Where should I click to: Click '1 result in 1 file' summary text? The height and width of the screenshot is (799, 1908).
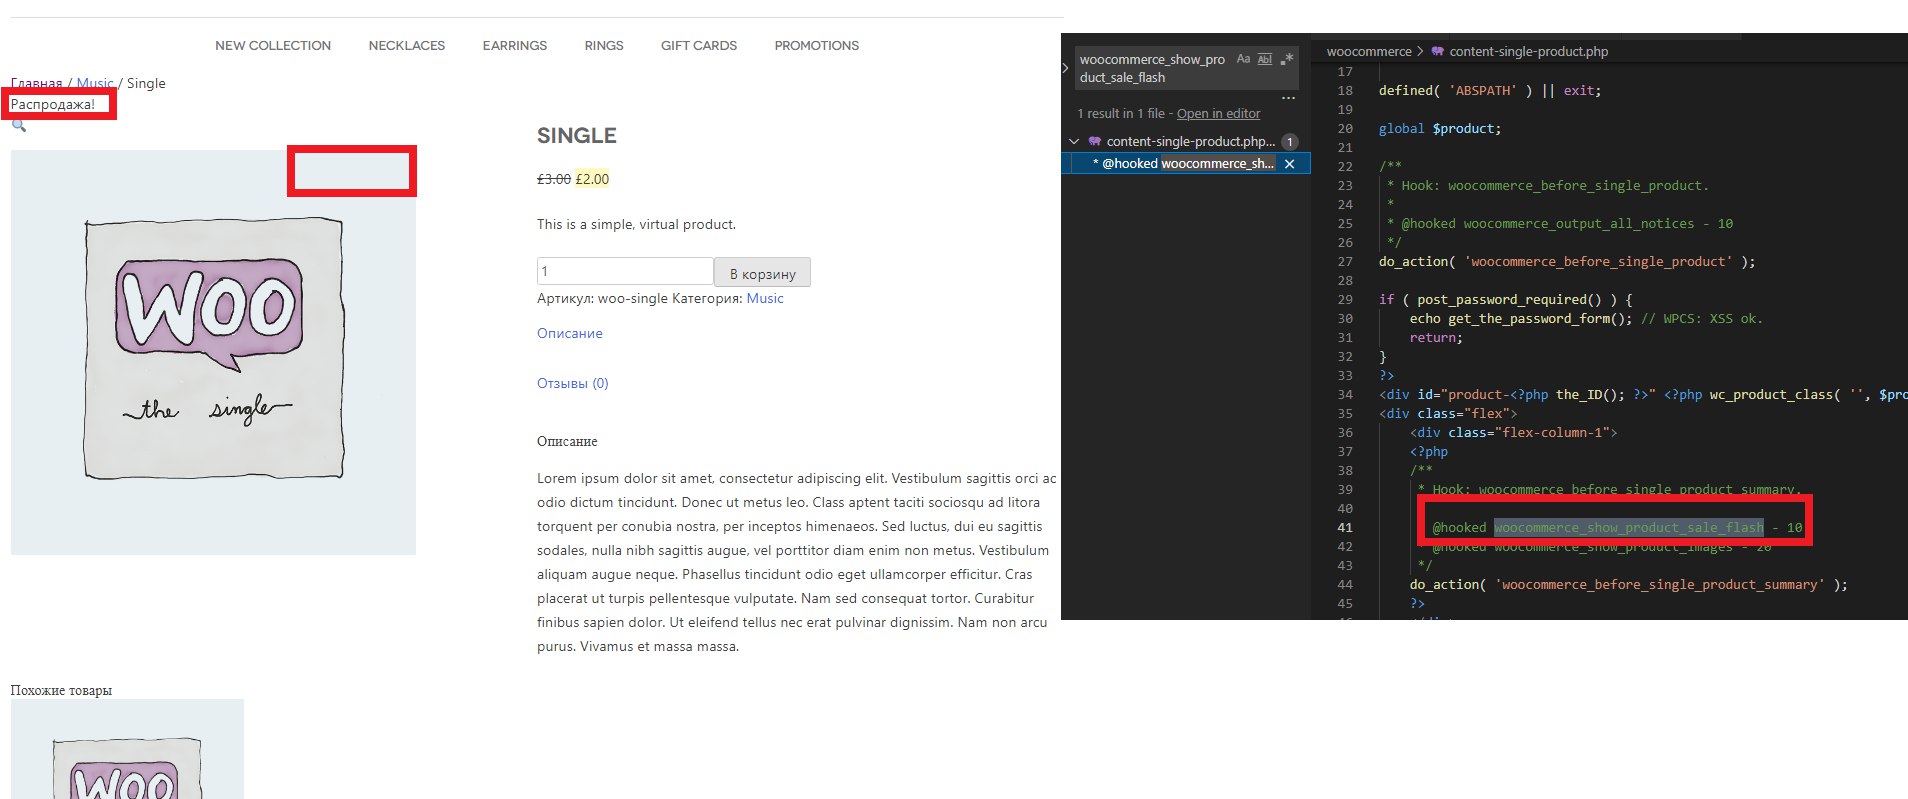pyautogui.click(x=1121, y=114)
